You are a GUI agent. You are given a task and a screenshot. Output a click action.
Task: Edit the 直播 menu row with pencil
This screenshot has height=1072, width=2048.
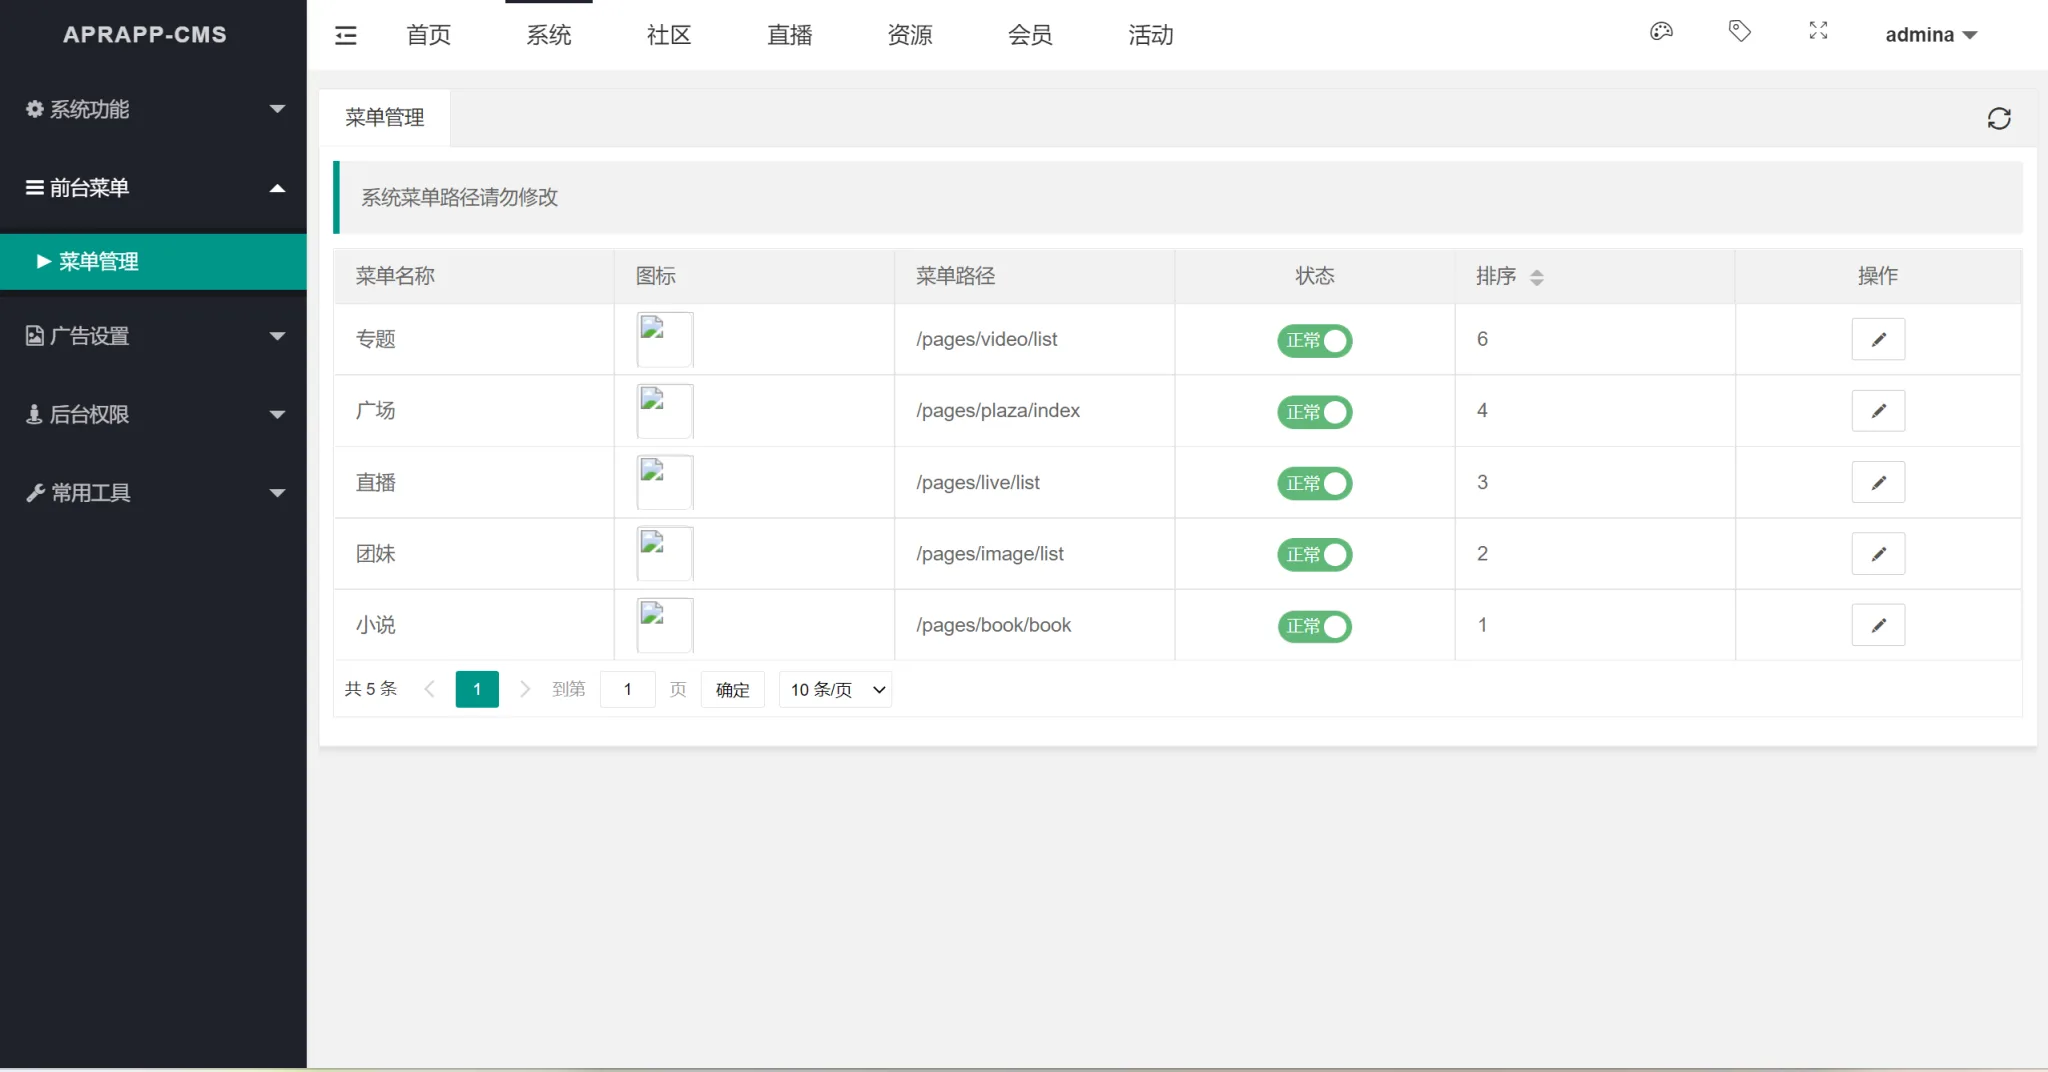click(1878, 483)
